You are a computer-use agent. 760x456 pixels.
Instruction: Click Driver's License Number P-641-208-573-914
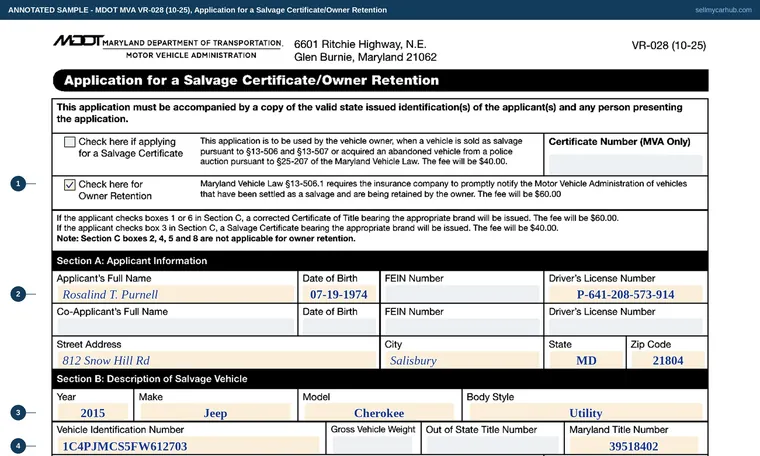(625, 294)
